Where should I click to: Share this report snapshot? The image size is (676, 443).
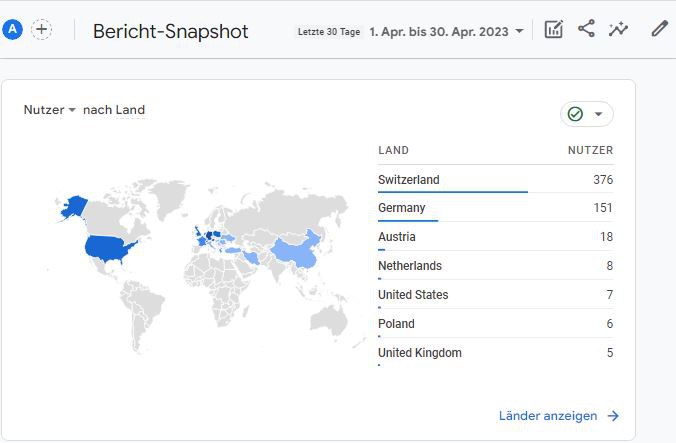[586, 29]
